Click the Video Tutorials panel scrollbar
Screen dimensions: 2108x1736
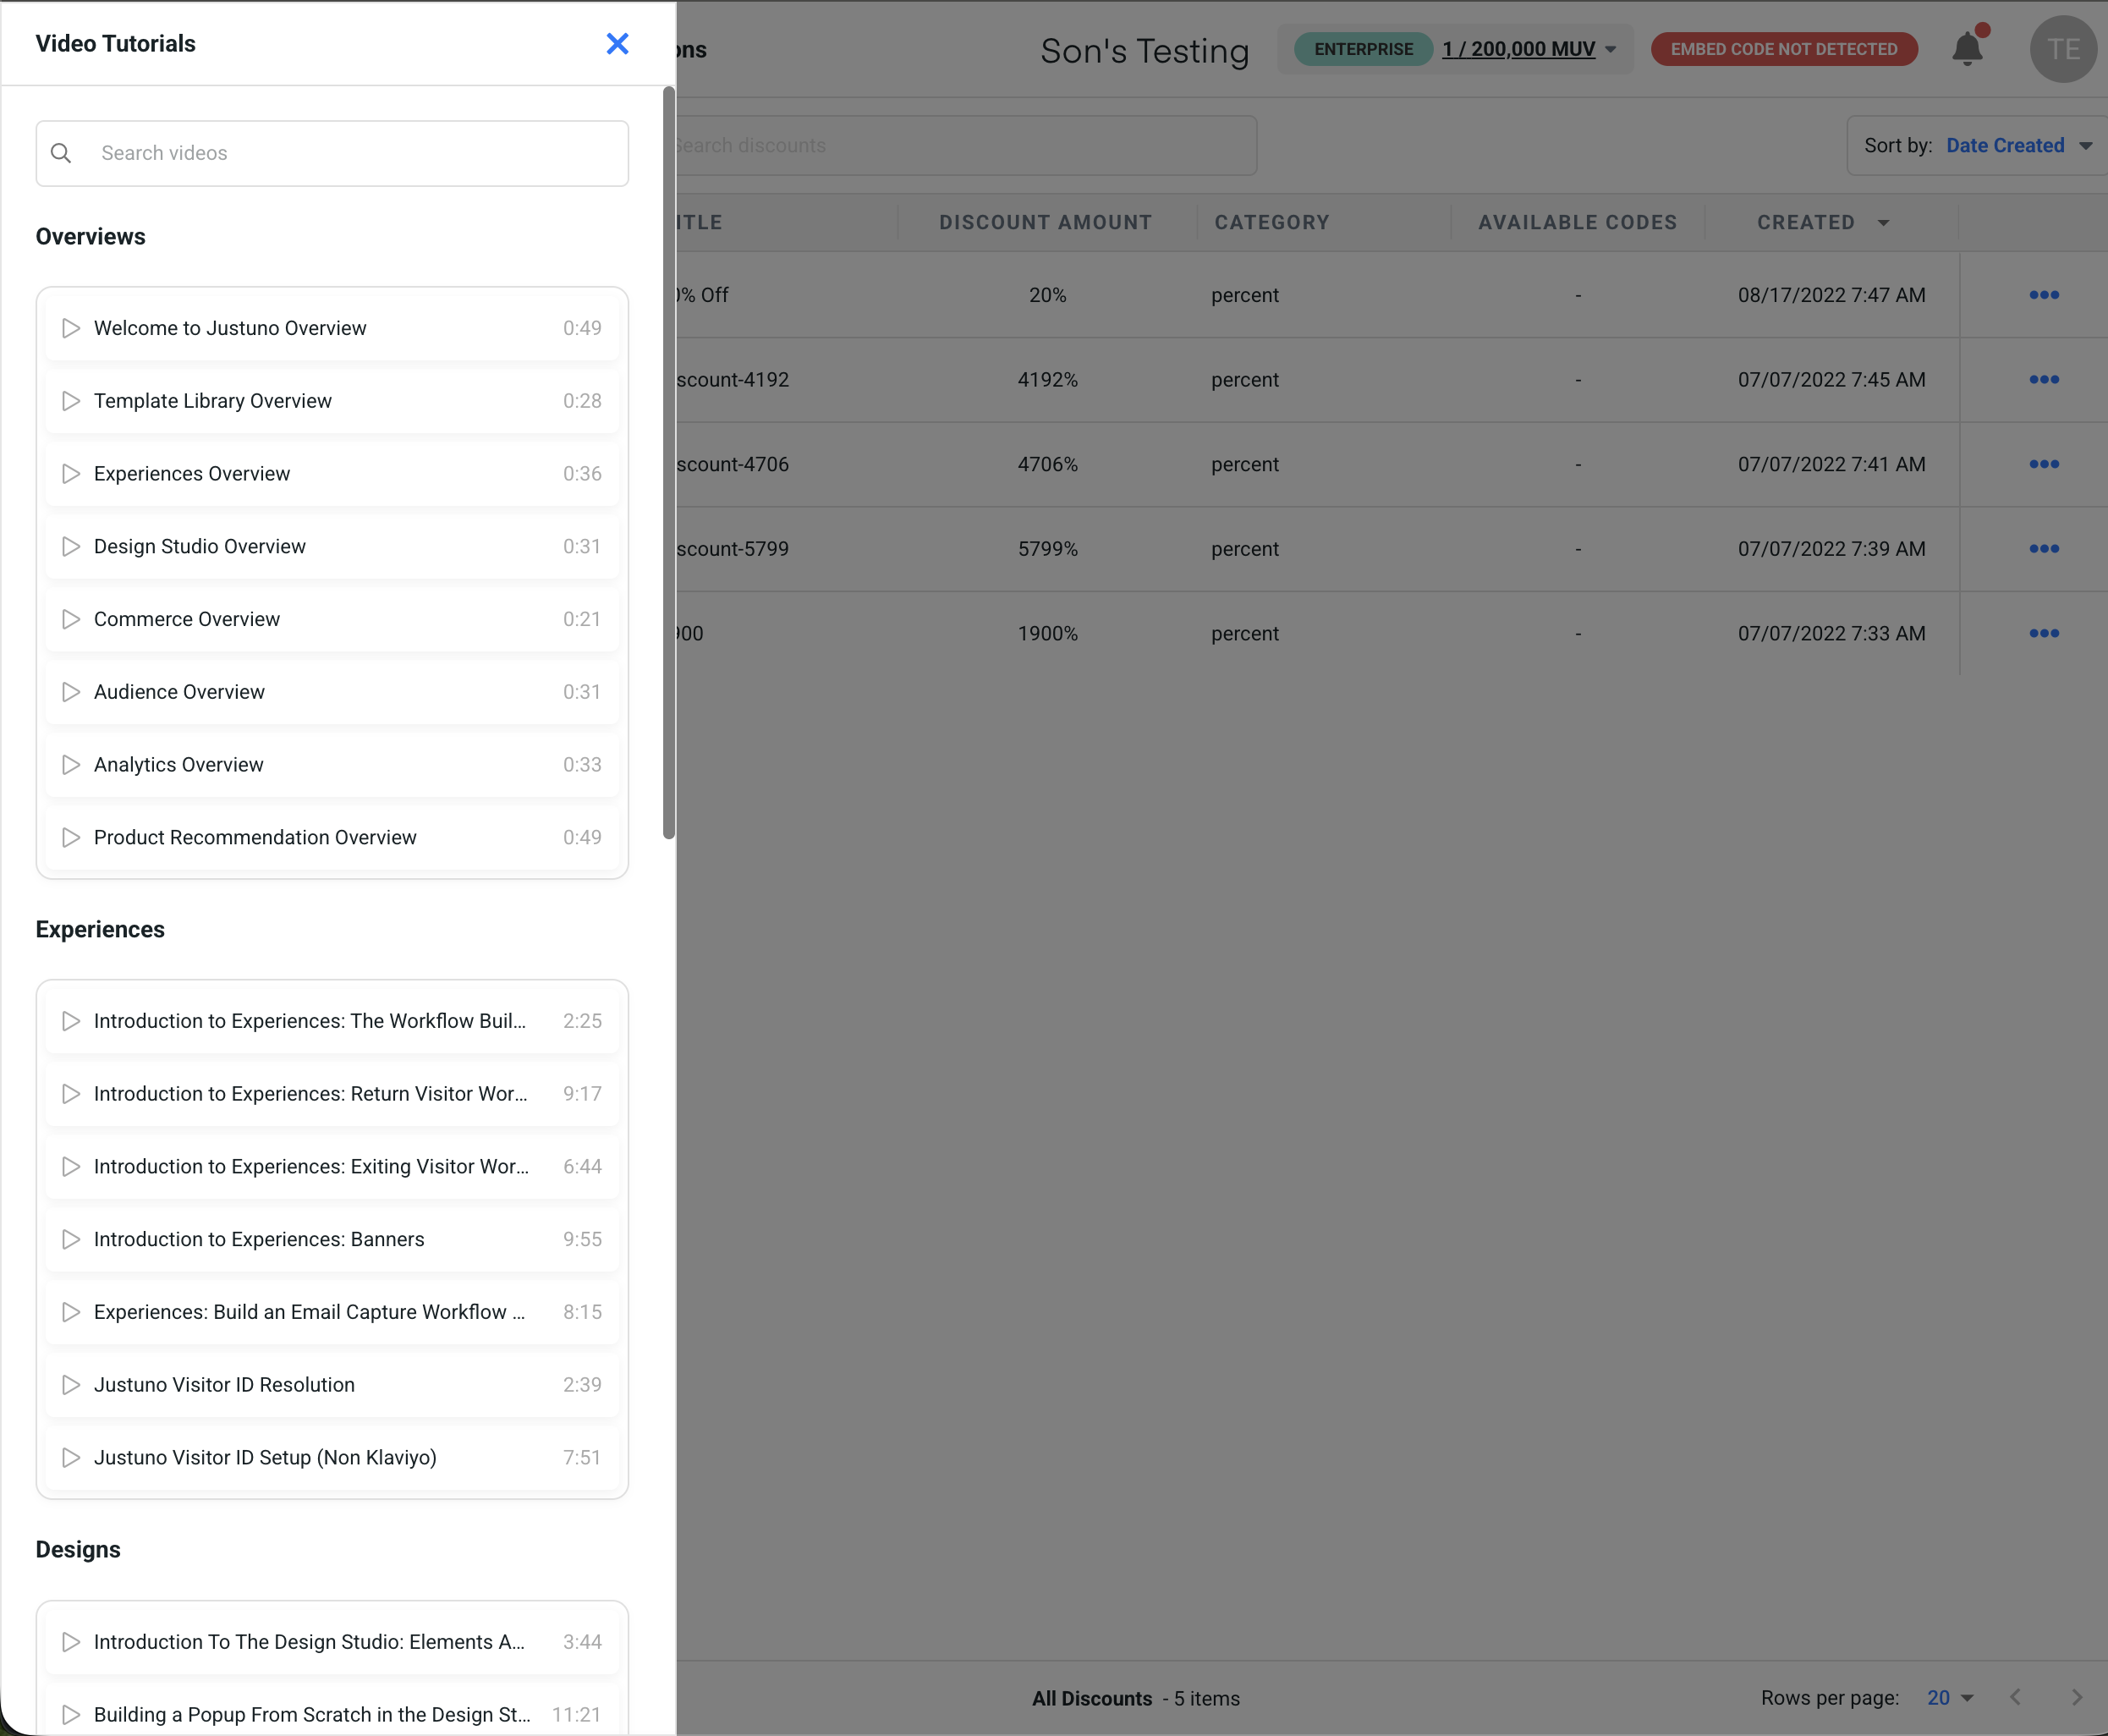pos(669,463)
